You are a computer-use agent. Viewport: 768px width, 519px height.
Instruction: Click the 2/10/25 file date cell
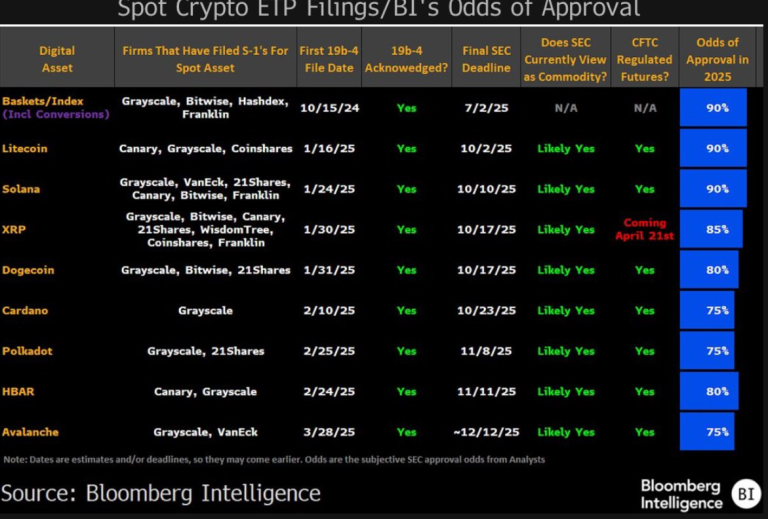pyautogui.click(x=329, y=310)
